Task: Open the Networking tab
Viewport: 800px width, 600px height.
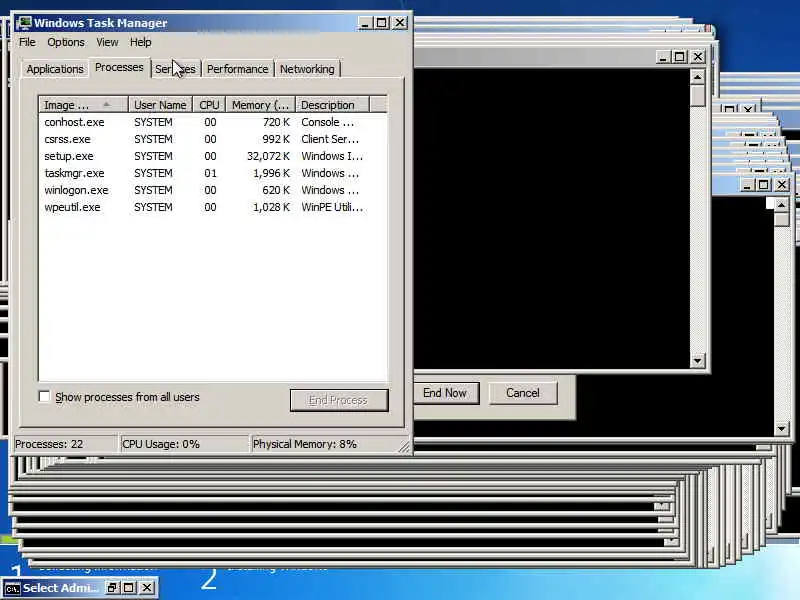Action: pos(307,69)
